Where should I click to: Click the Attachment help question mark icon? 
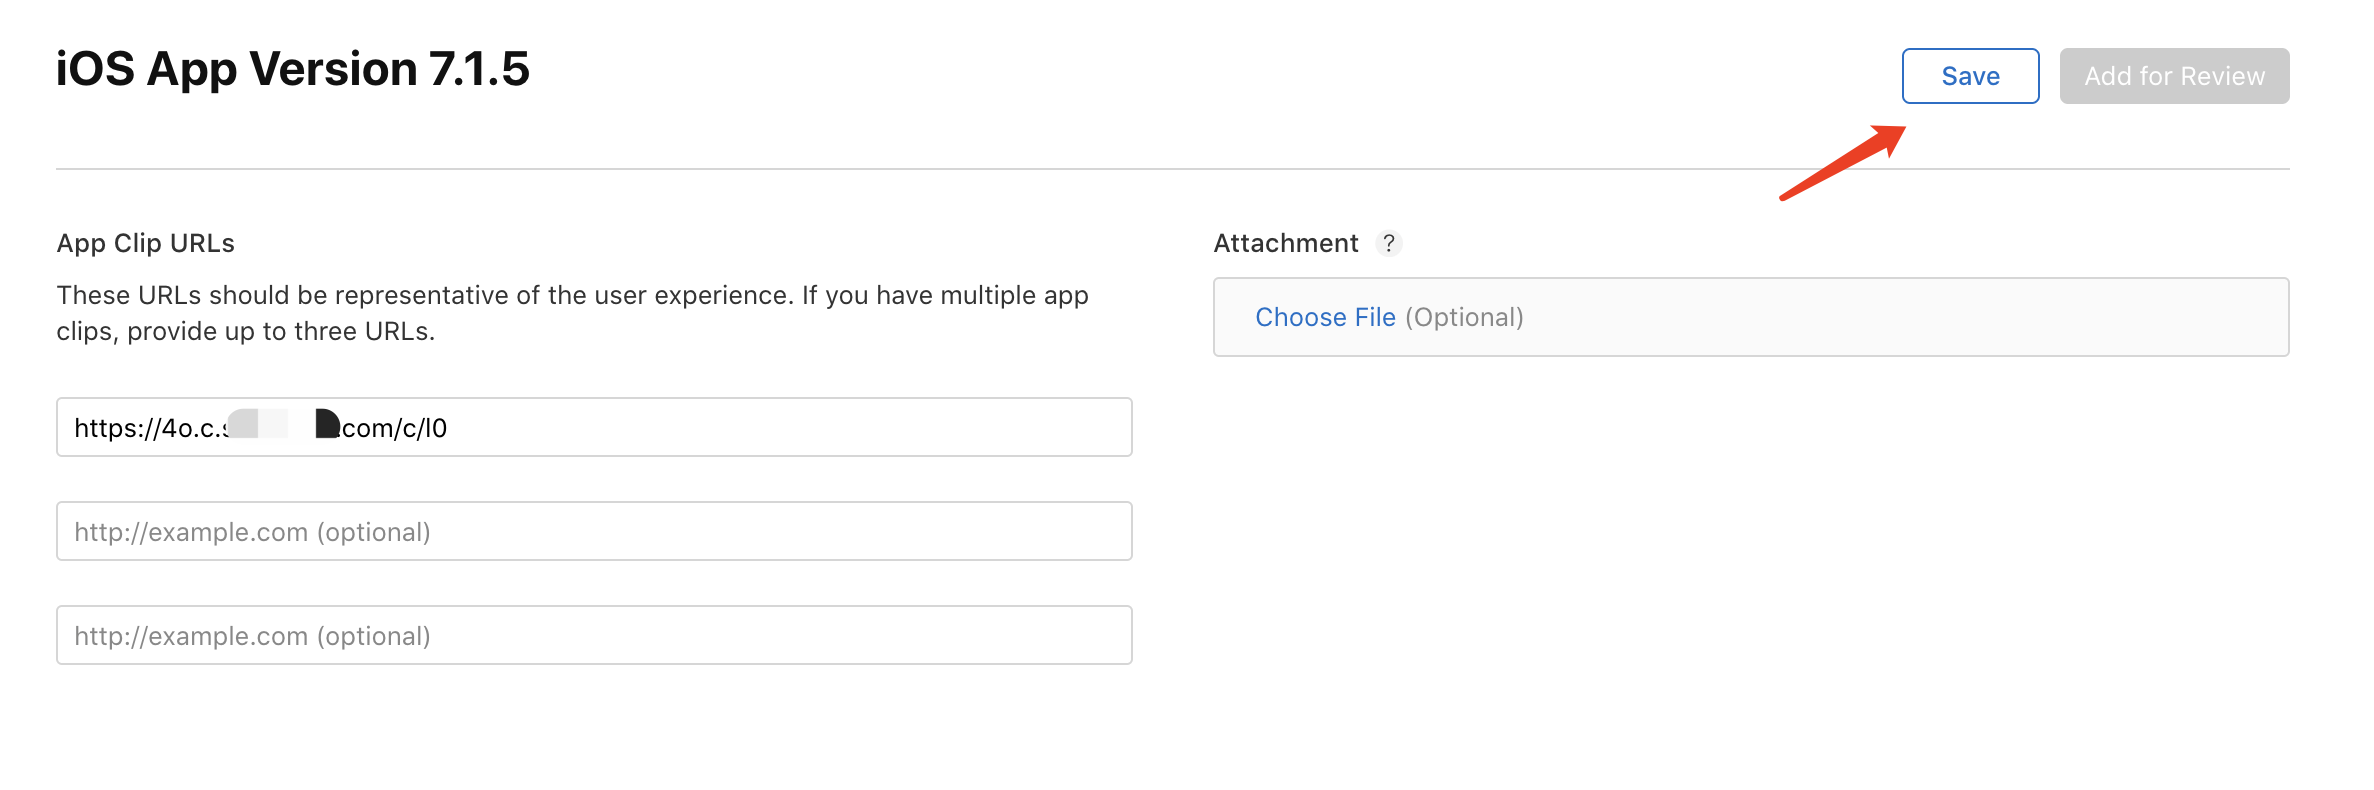point(1389,243)
